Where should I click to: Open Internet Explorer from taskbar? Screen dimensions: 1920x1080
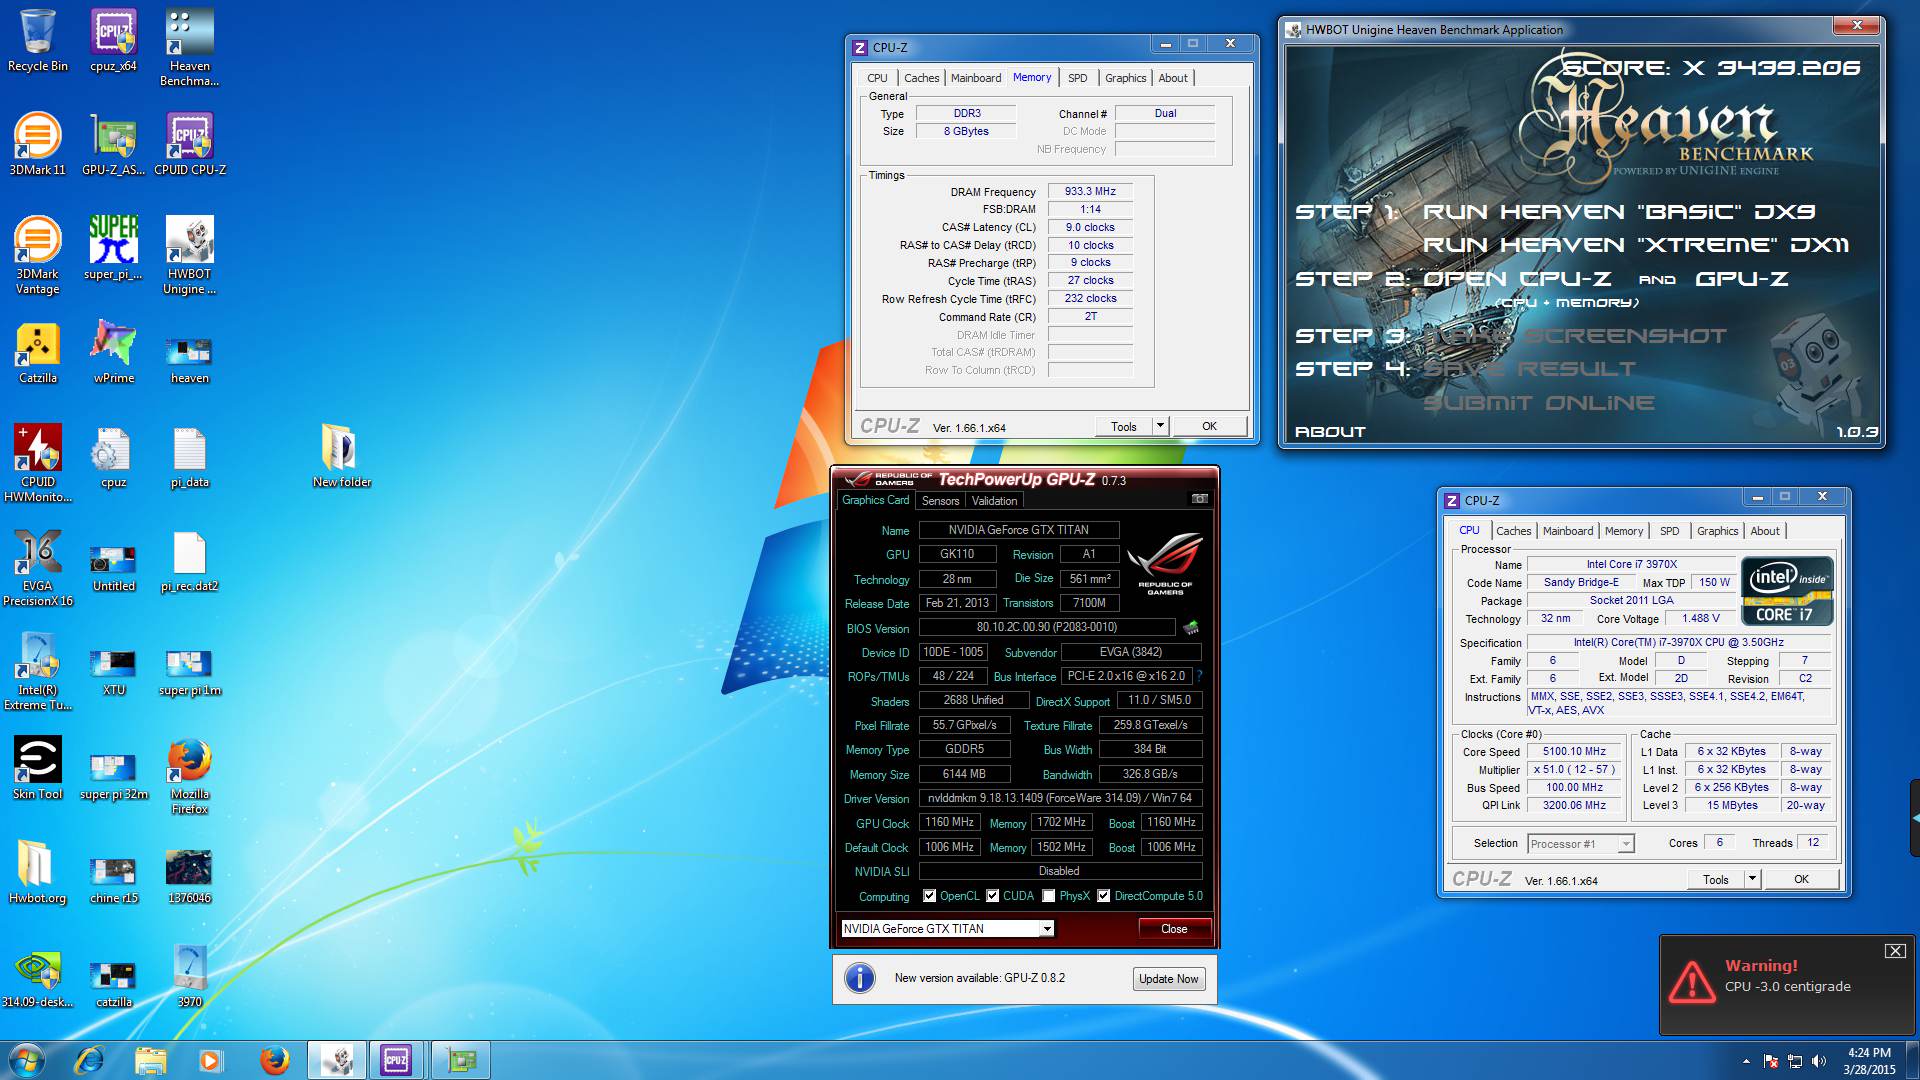(89, 1060)
